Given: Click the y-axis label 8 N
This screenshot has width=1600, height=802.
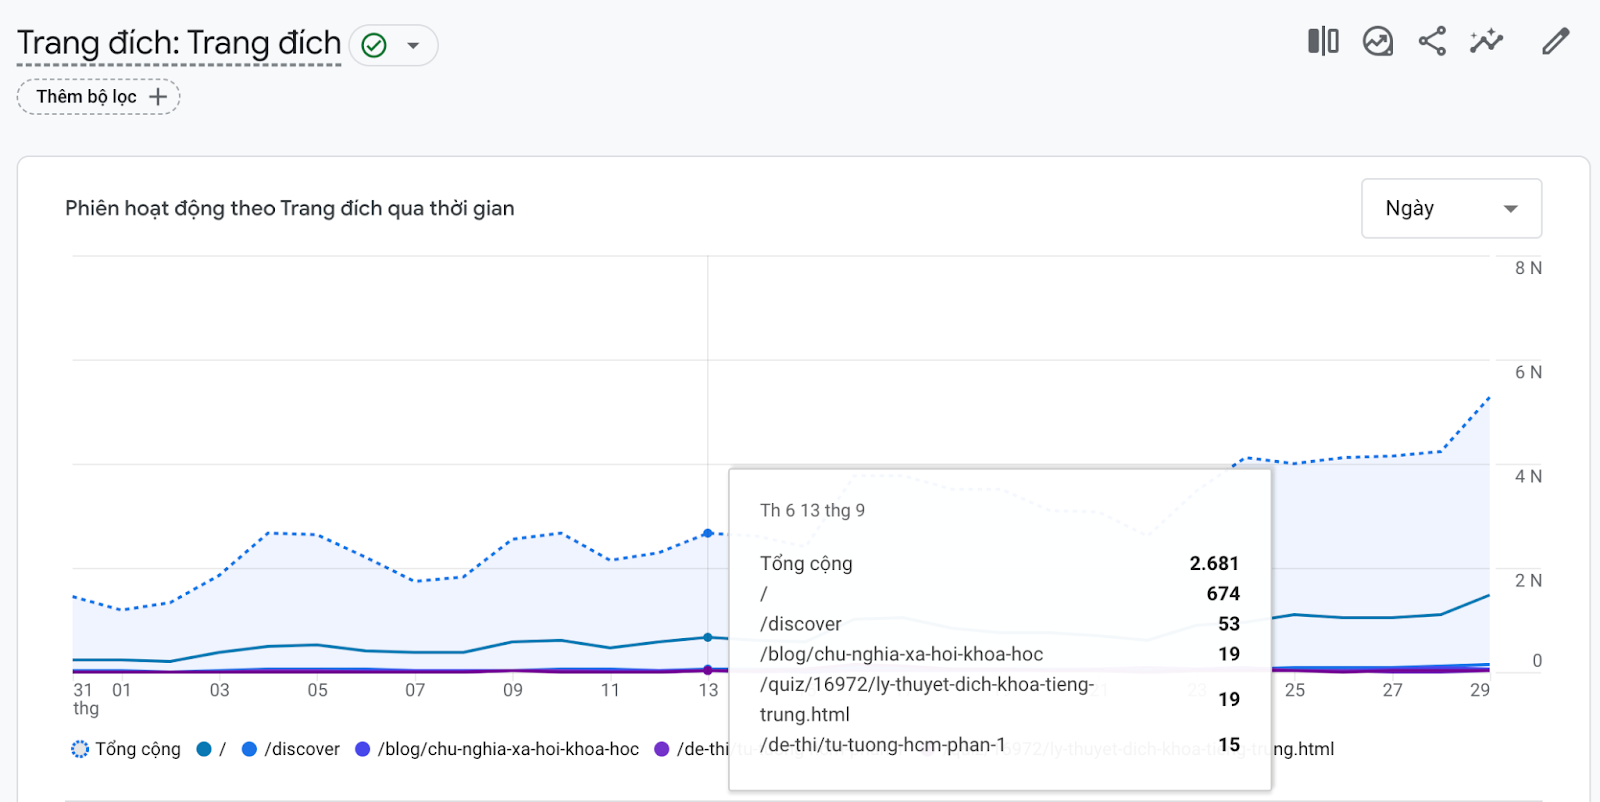Looking at the screenshot, I should point(1528,268).
